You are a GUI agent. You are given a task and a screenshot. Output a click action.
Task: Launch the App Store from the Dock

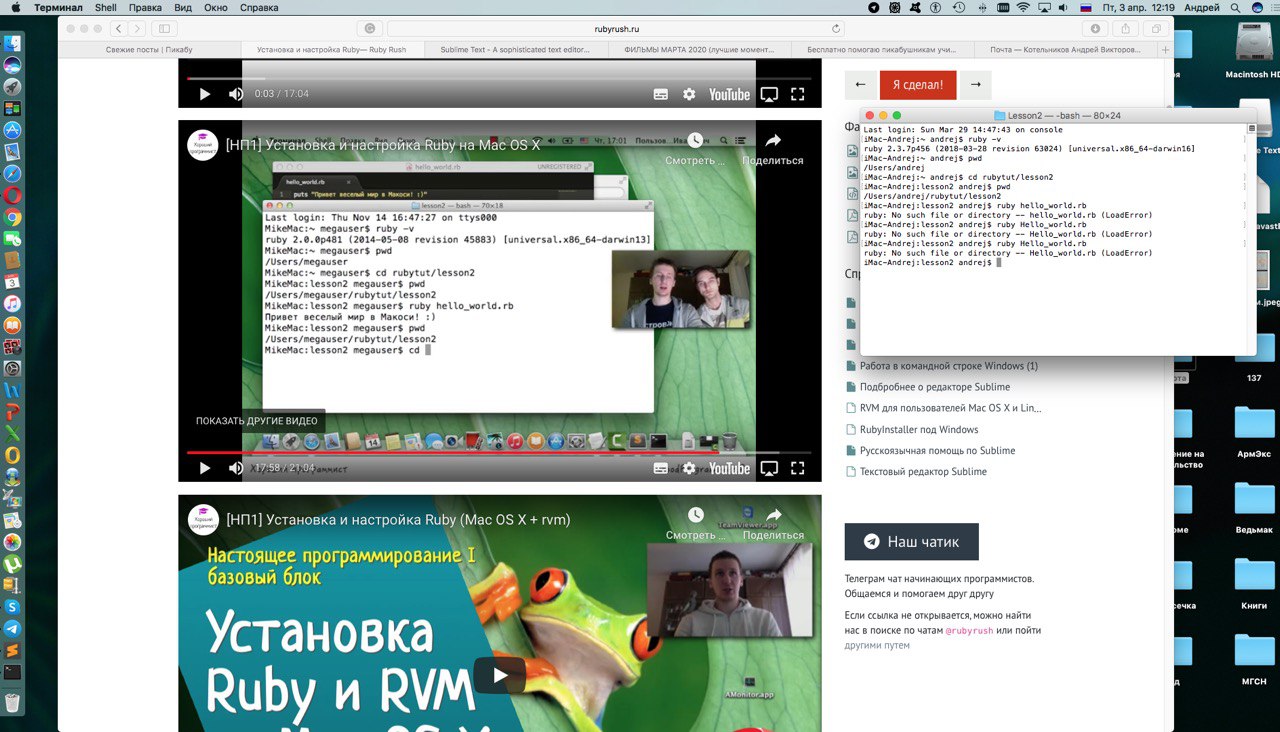[12, 130]
